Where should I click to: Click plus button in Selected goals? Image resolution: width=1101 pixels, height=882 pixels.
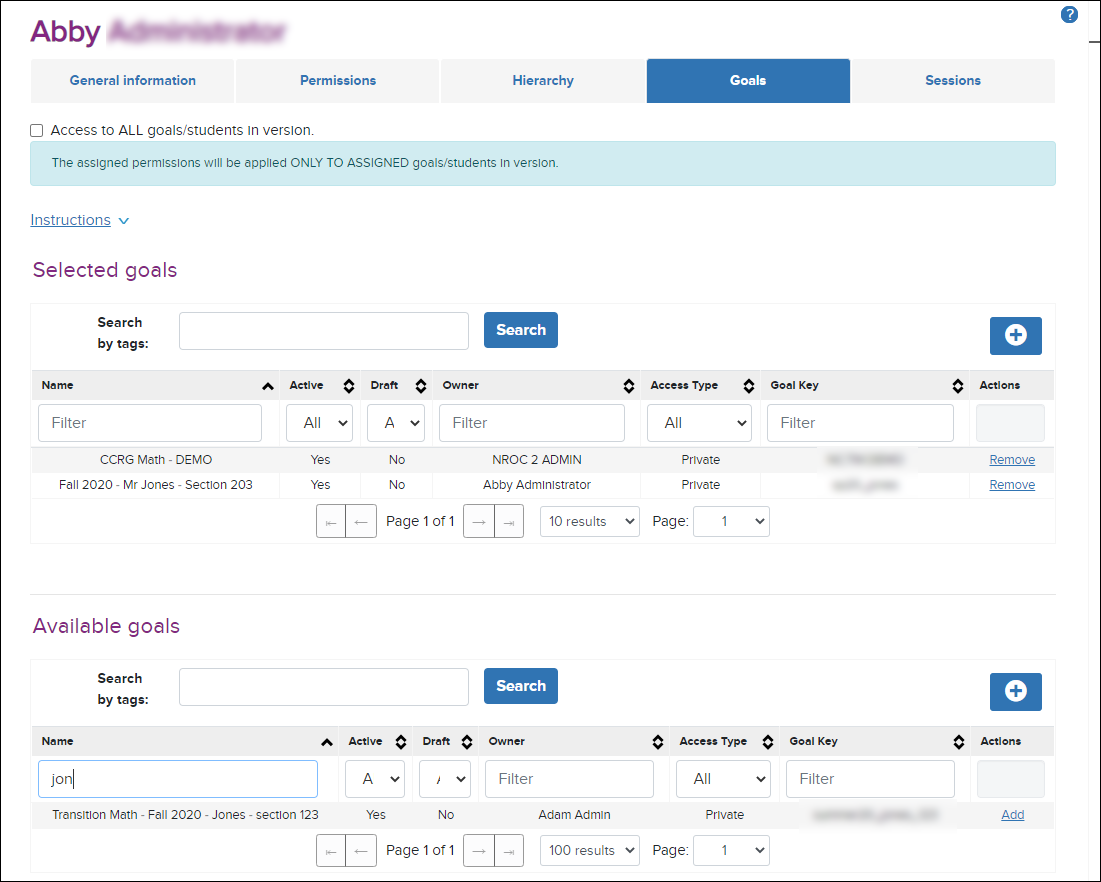(x=1015, y=335)
